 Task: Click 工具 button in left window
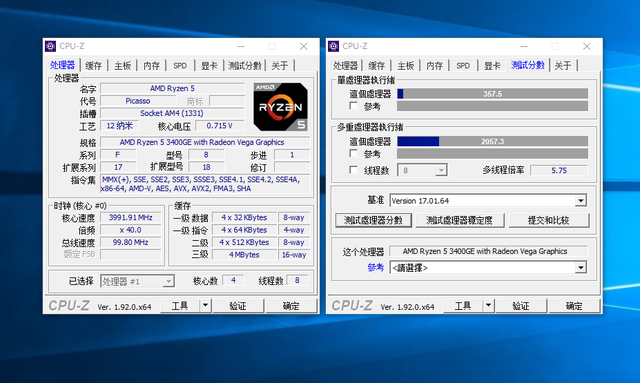180,305
